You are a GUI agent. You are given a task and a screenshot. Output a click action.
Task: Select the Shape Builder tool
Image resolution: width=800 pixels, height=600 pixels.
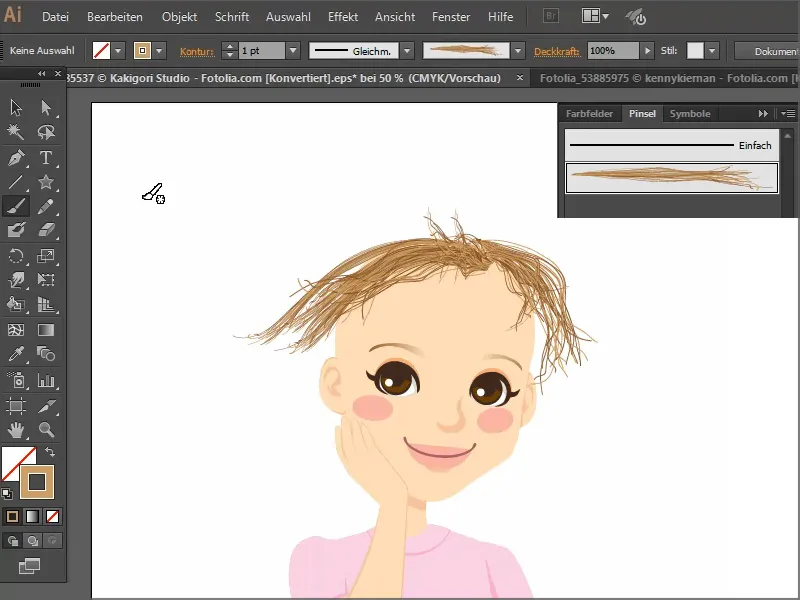point(16,305)
